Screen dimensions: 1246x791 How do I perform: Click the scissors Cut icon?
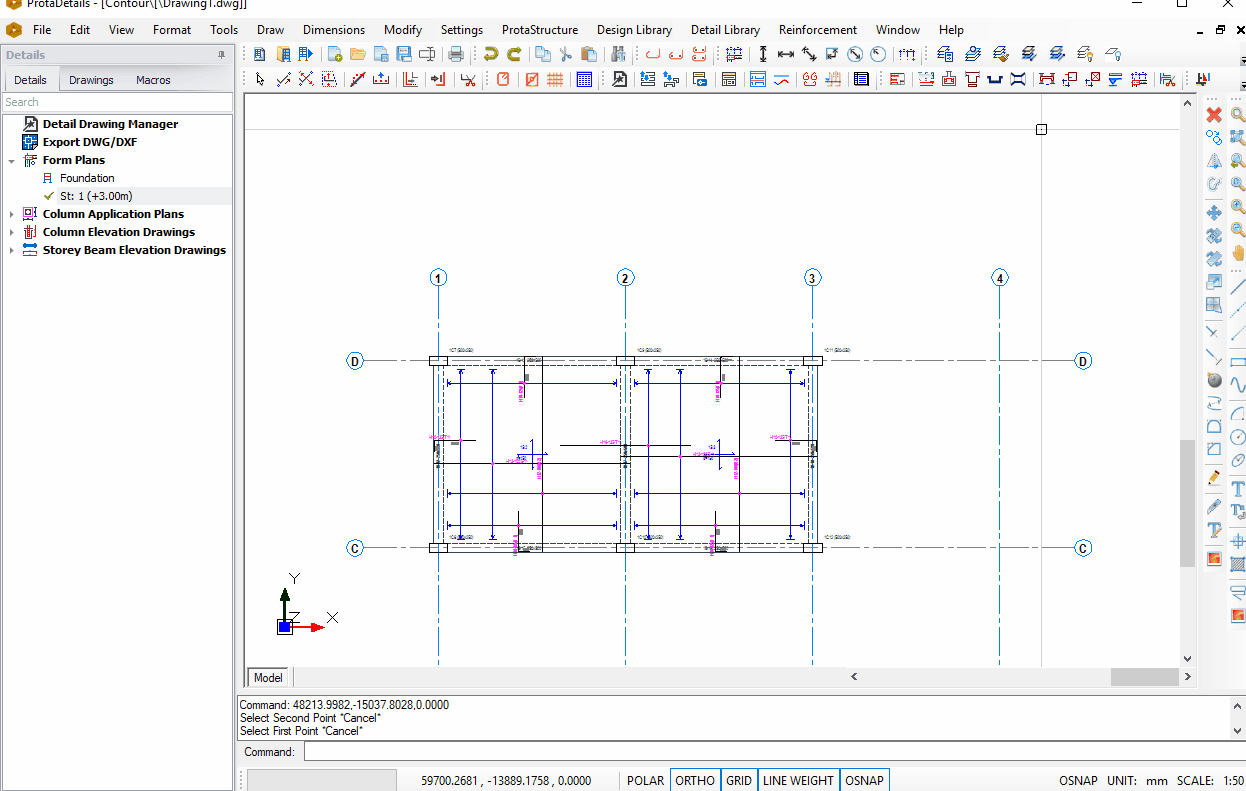click(565, 54)
